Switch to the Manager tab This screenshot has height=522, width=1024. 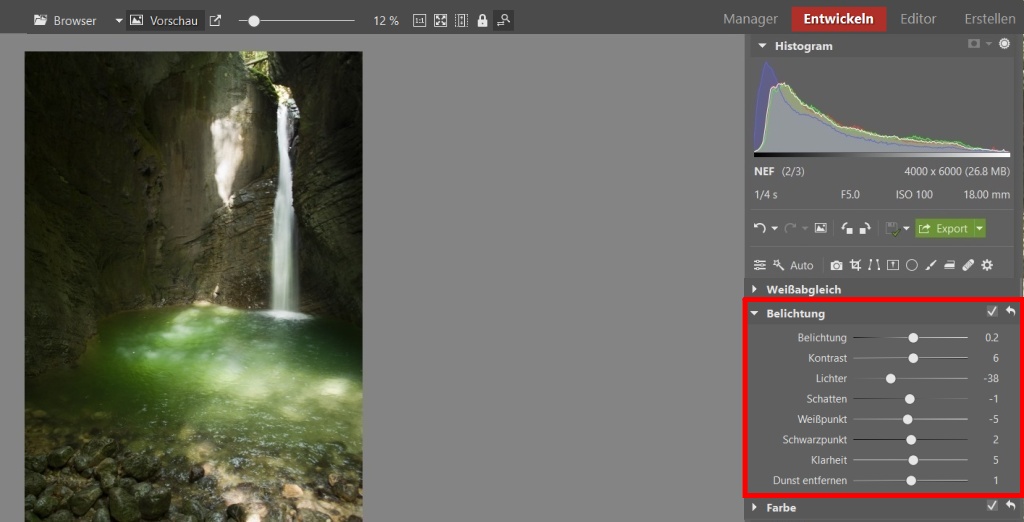coord(750,19)
